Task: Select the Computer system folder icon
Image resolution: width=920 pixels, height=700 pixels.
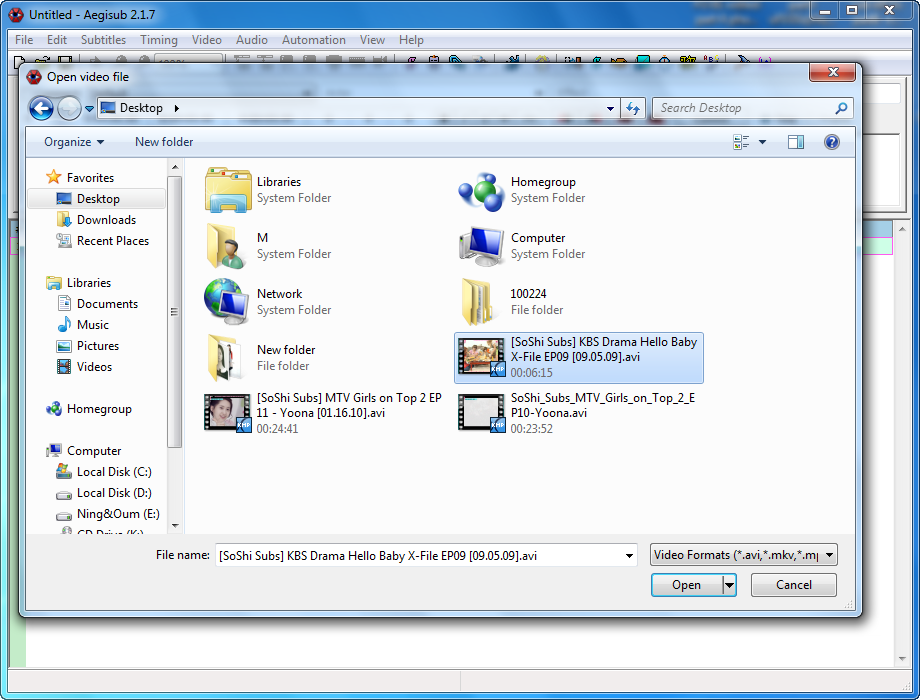Action: coord(481,246)
